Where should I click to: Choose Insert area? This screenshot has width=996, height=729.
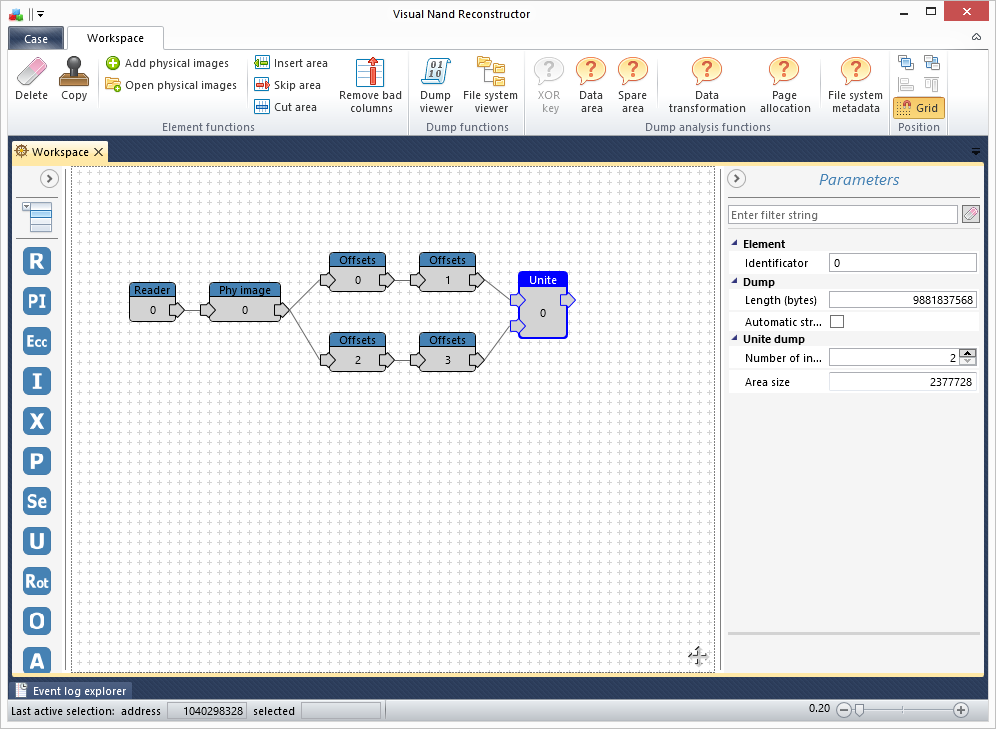(291, 63)
